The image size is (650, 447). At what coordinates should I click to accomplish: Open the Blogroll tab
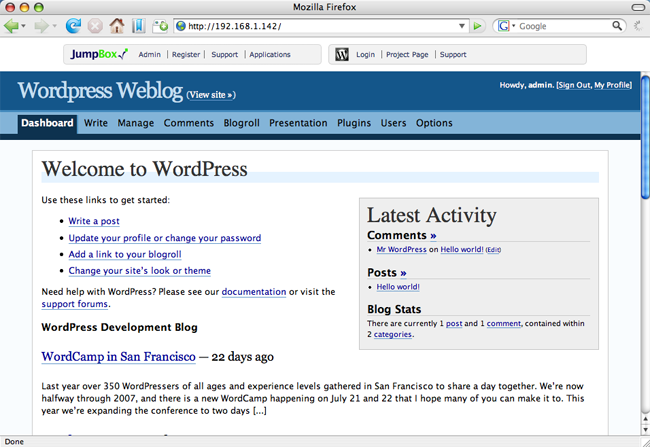click(x=242, y=123)
